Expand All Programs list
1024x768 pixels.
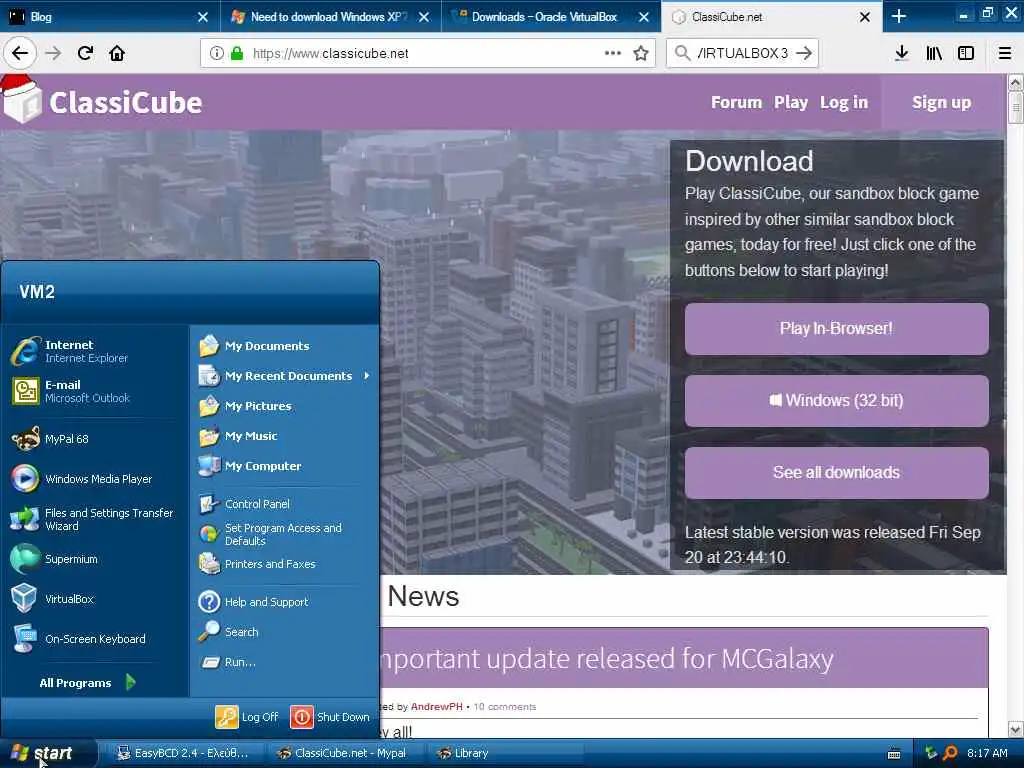click(88, 682)
